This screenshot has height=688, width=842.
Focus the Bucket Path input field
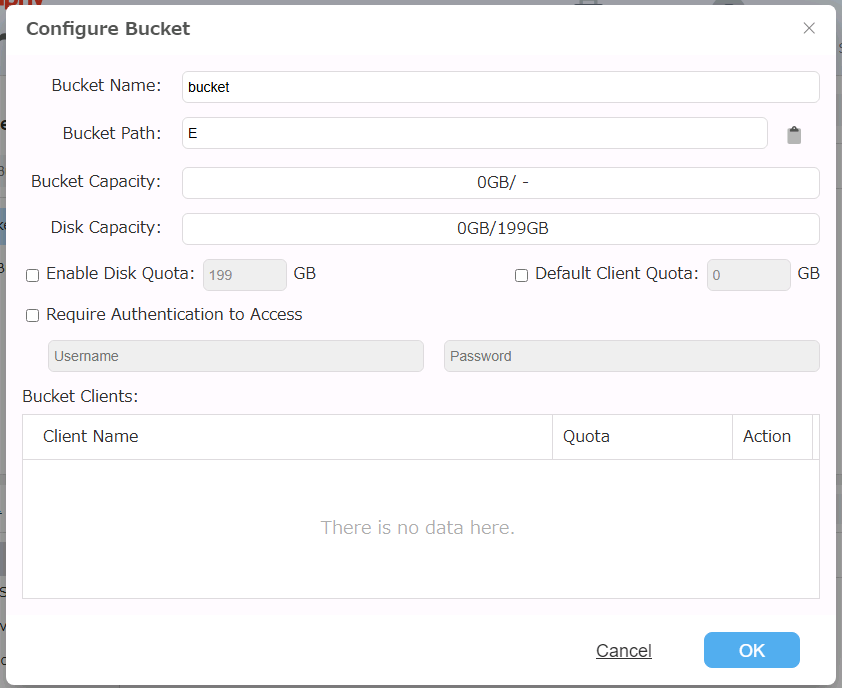coord(474,133)
